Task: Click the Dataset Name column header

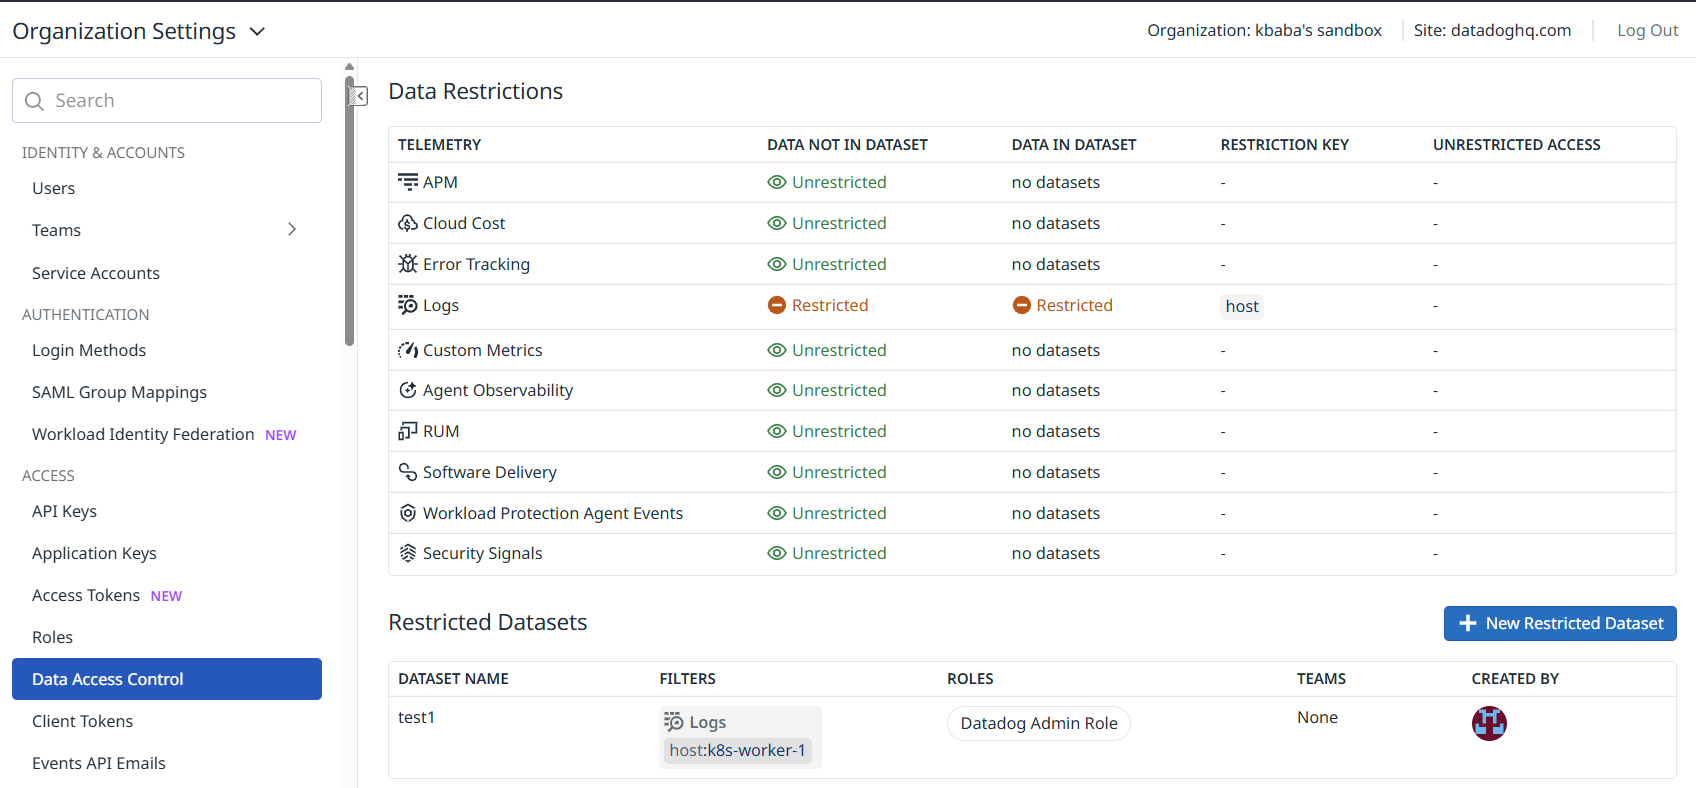Action: click(x=453, y=679)
